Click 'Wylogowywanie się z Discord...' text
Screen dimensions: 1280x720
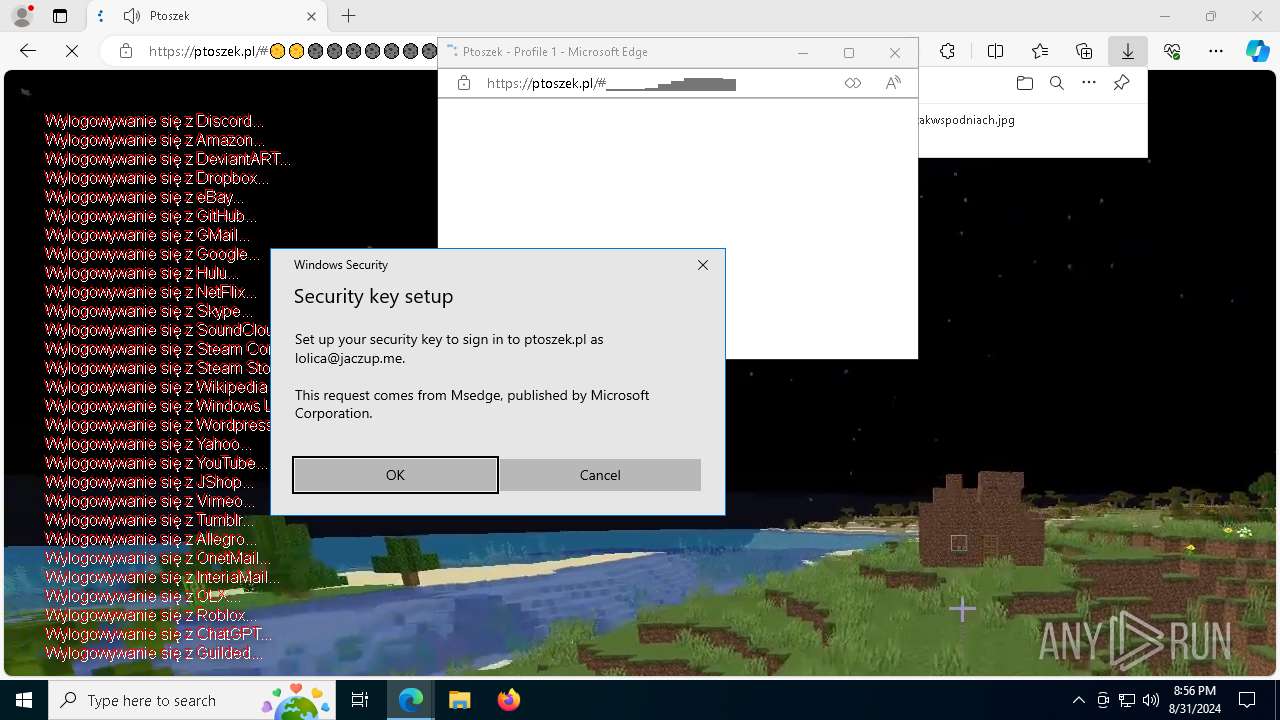[x=155, y=122]
